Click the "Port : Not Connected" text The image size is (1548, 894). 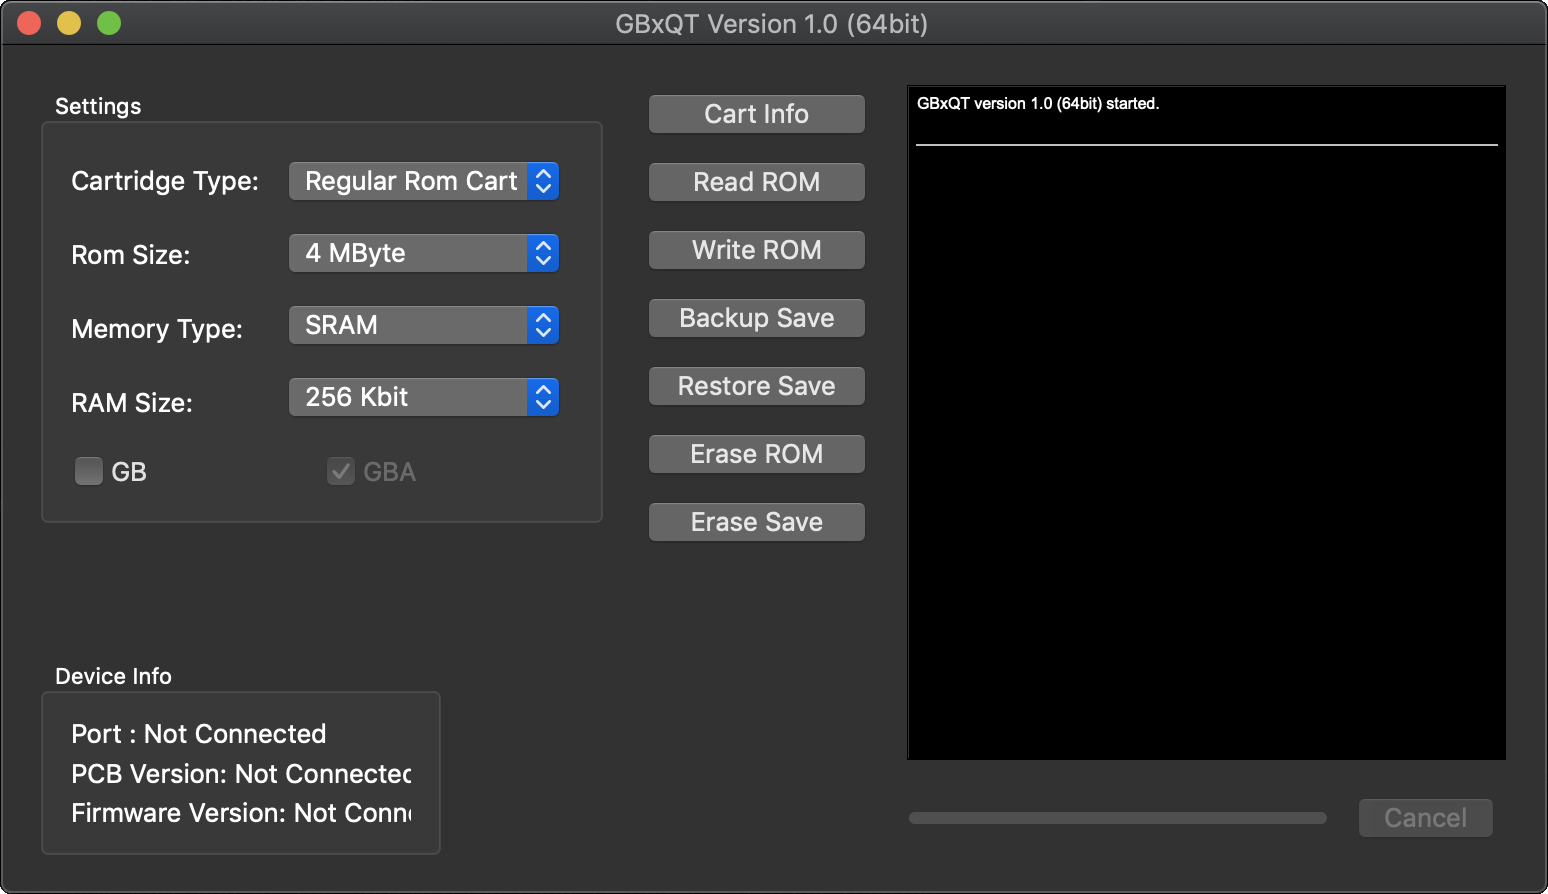point(199,734)
